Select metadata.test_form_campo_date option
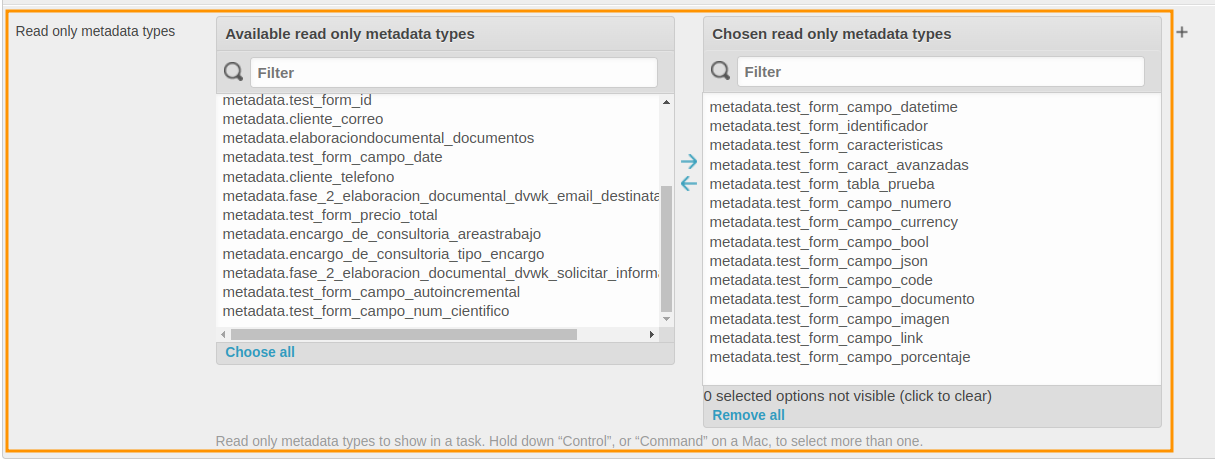This screenshot has width=1215, height=461. pos(332,157)
